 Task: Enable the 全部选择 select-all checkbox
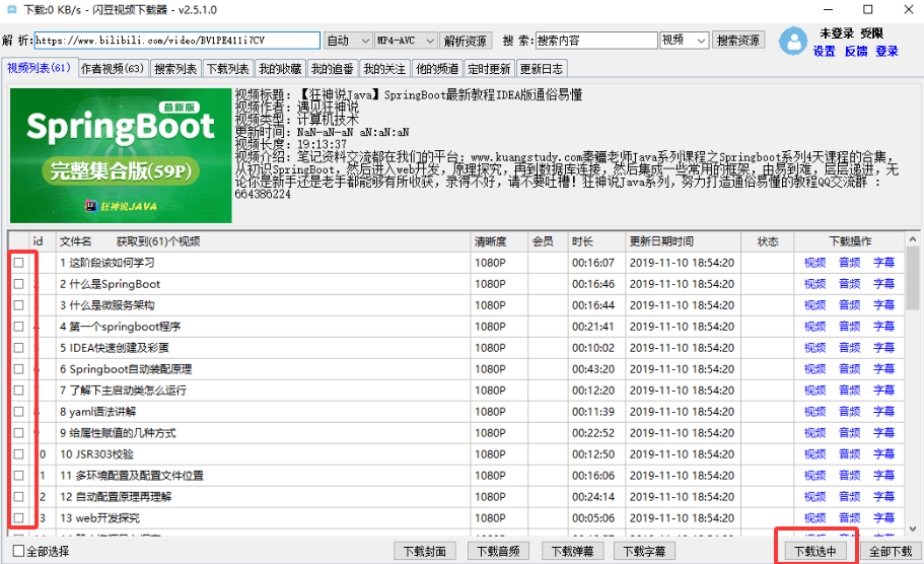(19, 551)
